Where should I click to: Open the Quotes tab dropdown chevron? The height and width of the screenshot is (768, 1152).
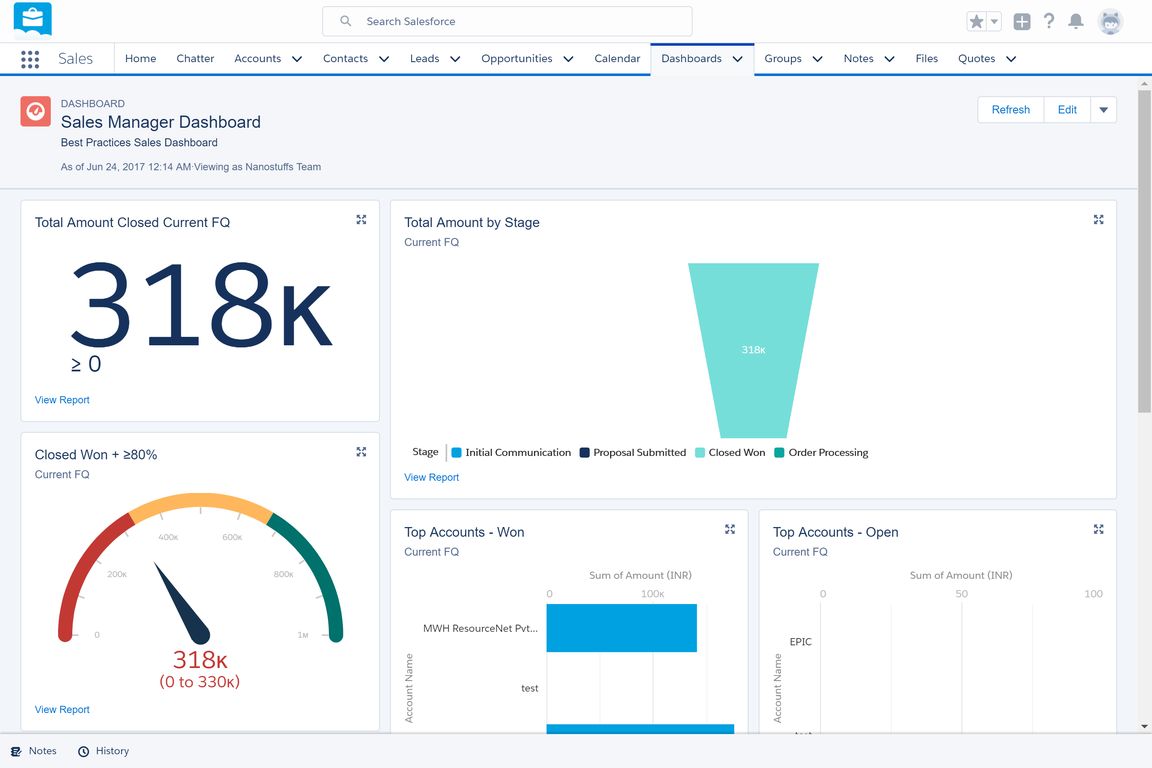(x=1011, y=59)
